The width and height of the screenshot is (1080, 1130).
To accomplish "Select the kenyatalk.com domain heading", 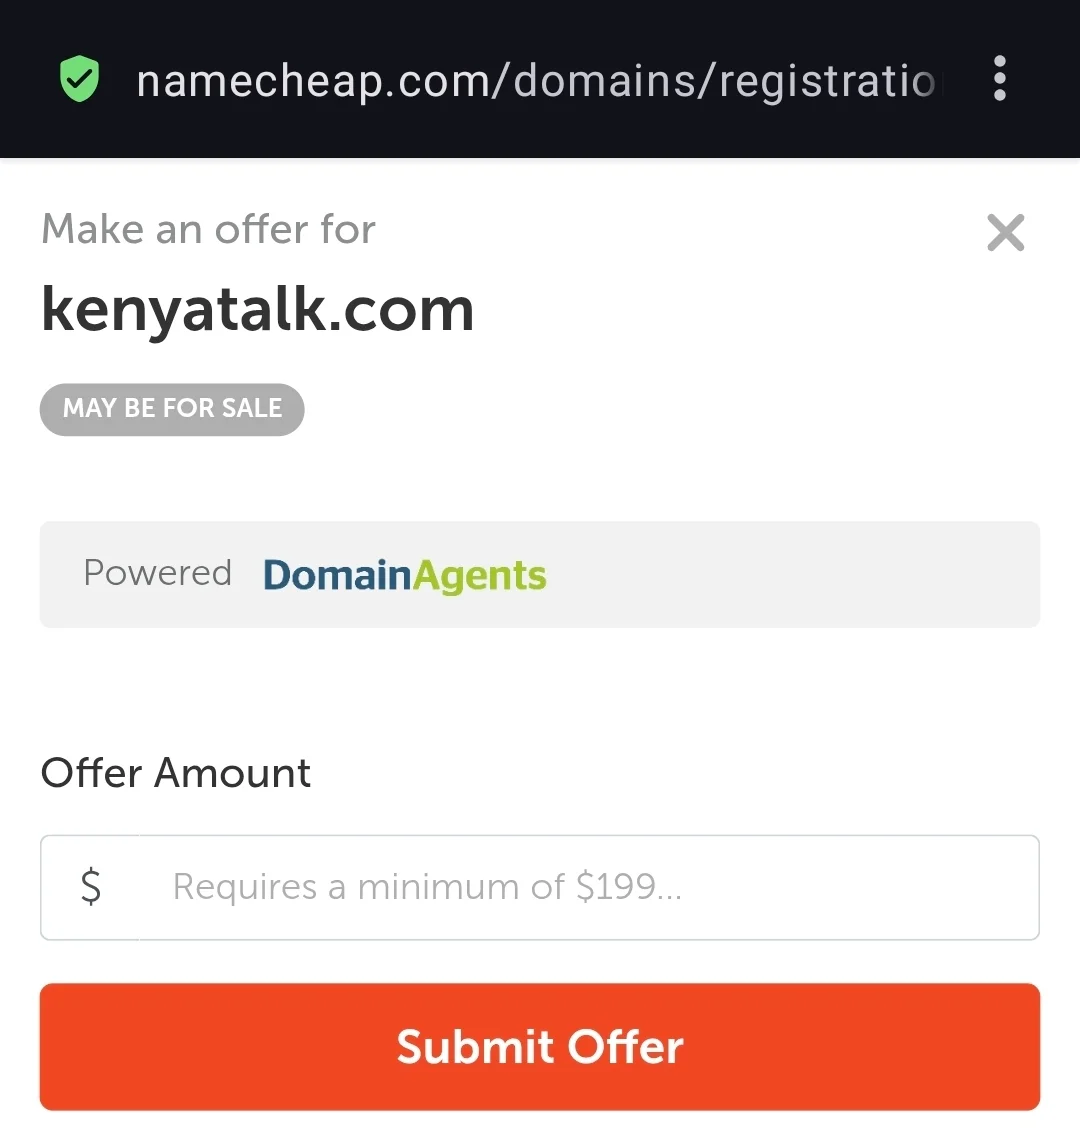I will (257, 310).
